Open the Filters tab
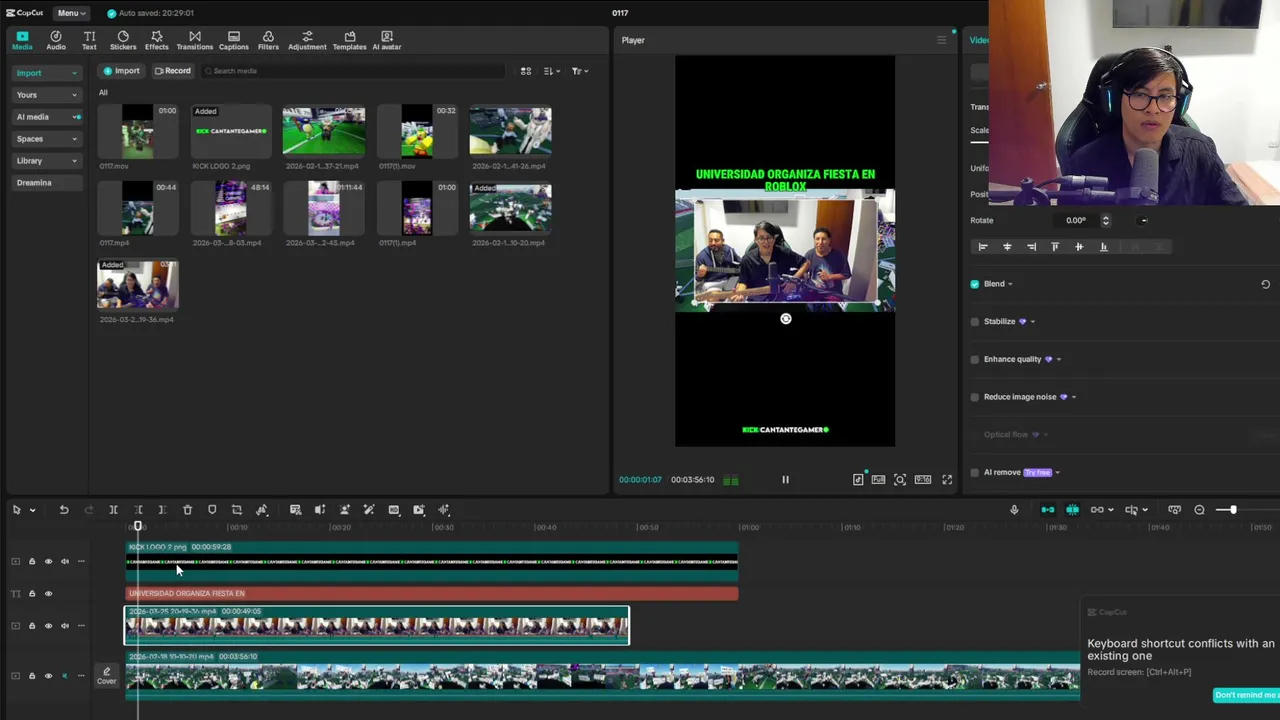The height and width of the screenshot is (720, 1280). click(268, 40)
